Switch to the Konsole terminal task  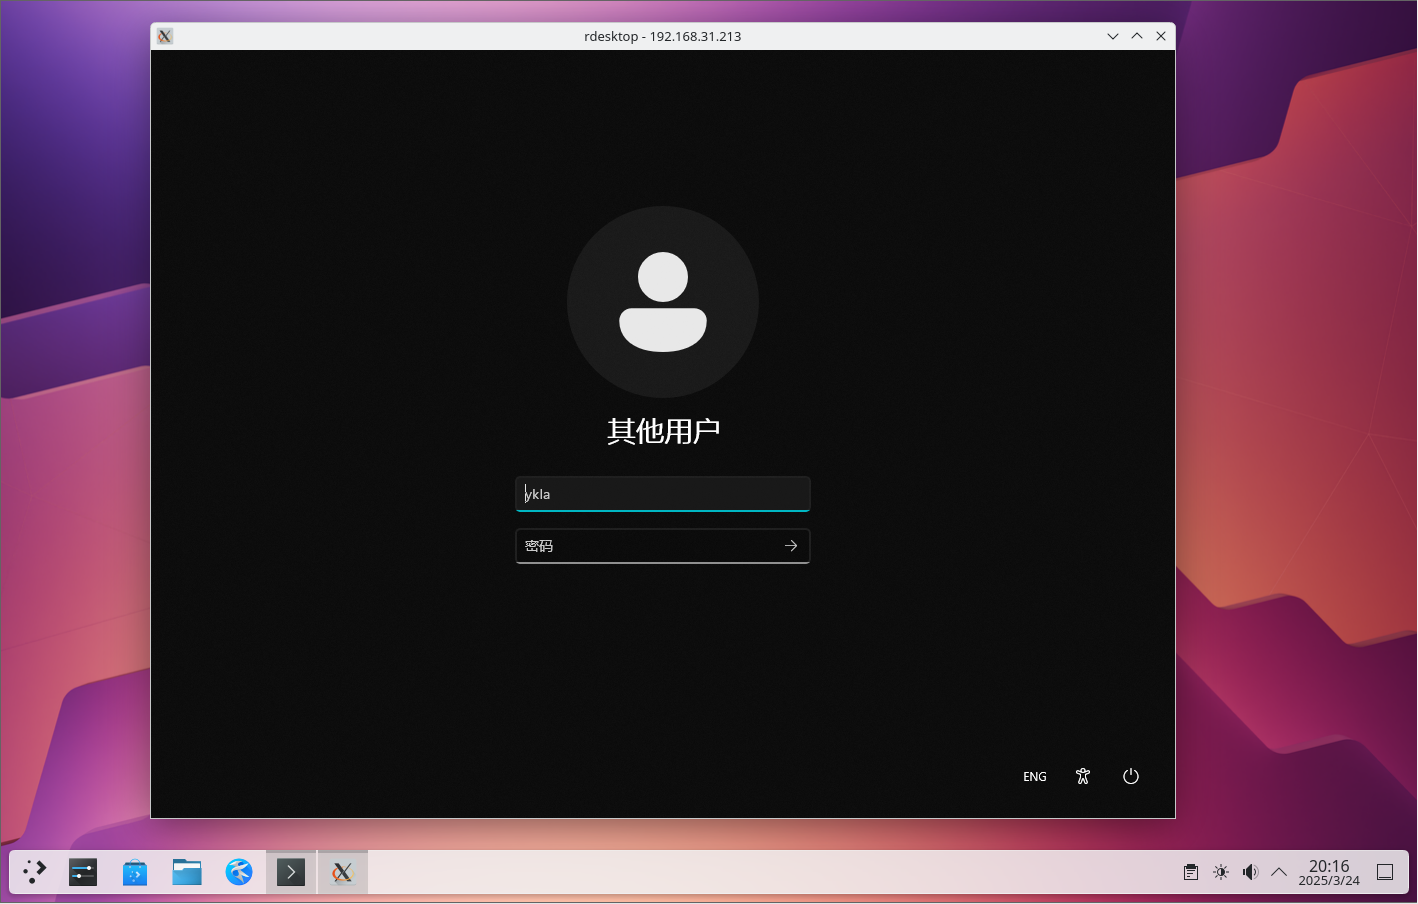coord(291,872)
